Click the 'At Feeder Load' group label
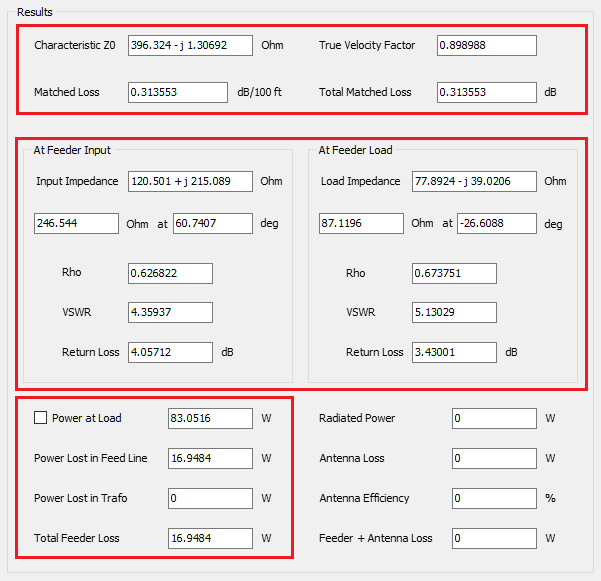Image resolution: width=601 pixels, height=581 pixels. pos(355,150)
